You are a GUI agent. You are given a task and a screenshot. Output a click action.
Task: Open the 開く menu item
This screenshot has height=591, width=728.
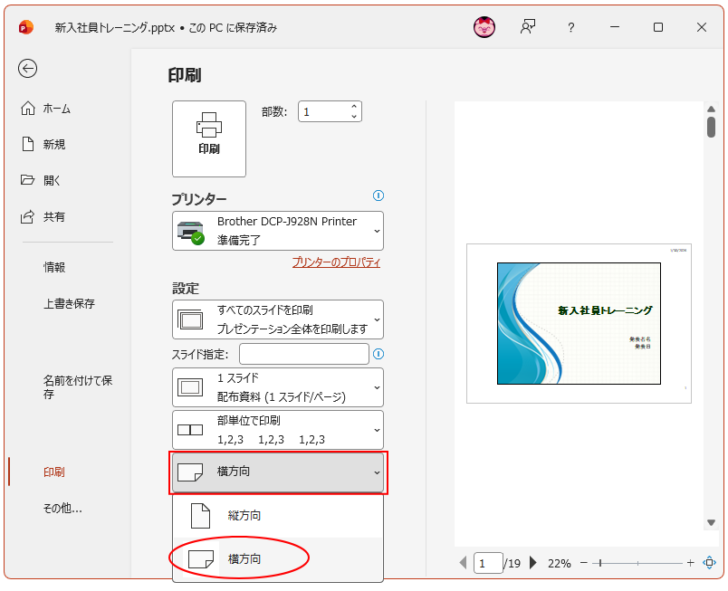coord(41,180)
